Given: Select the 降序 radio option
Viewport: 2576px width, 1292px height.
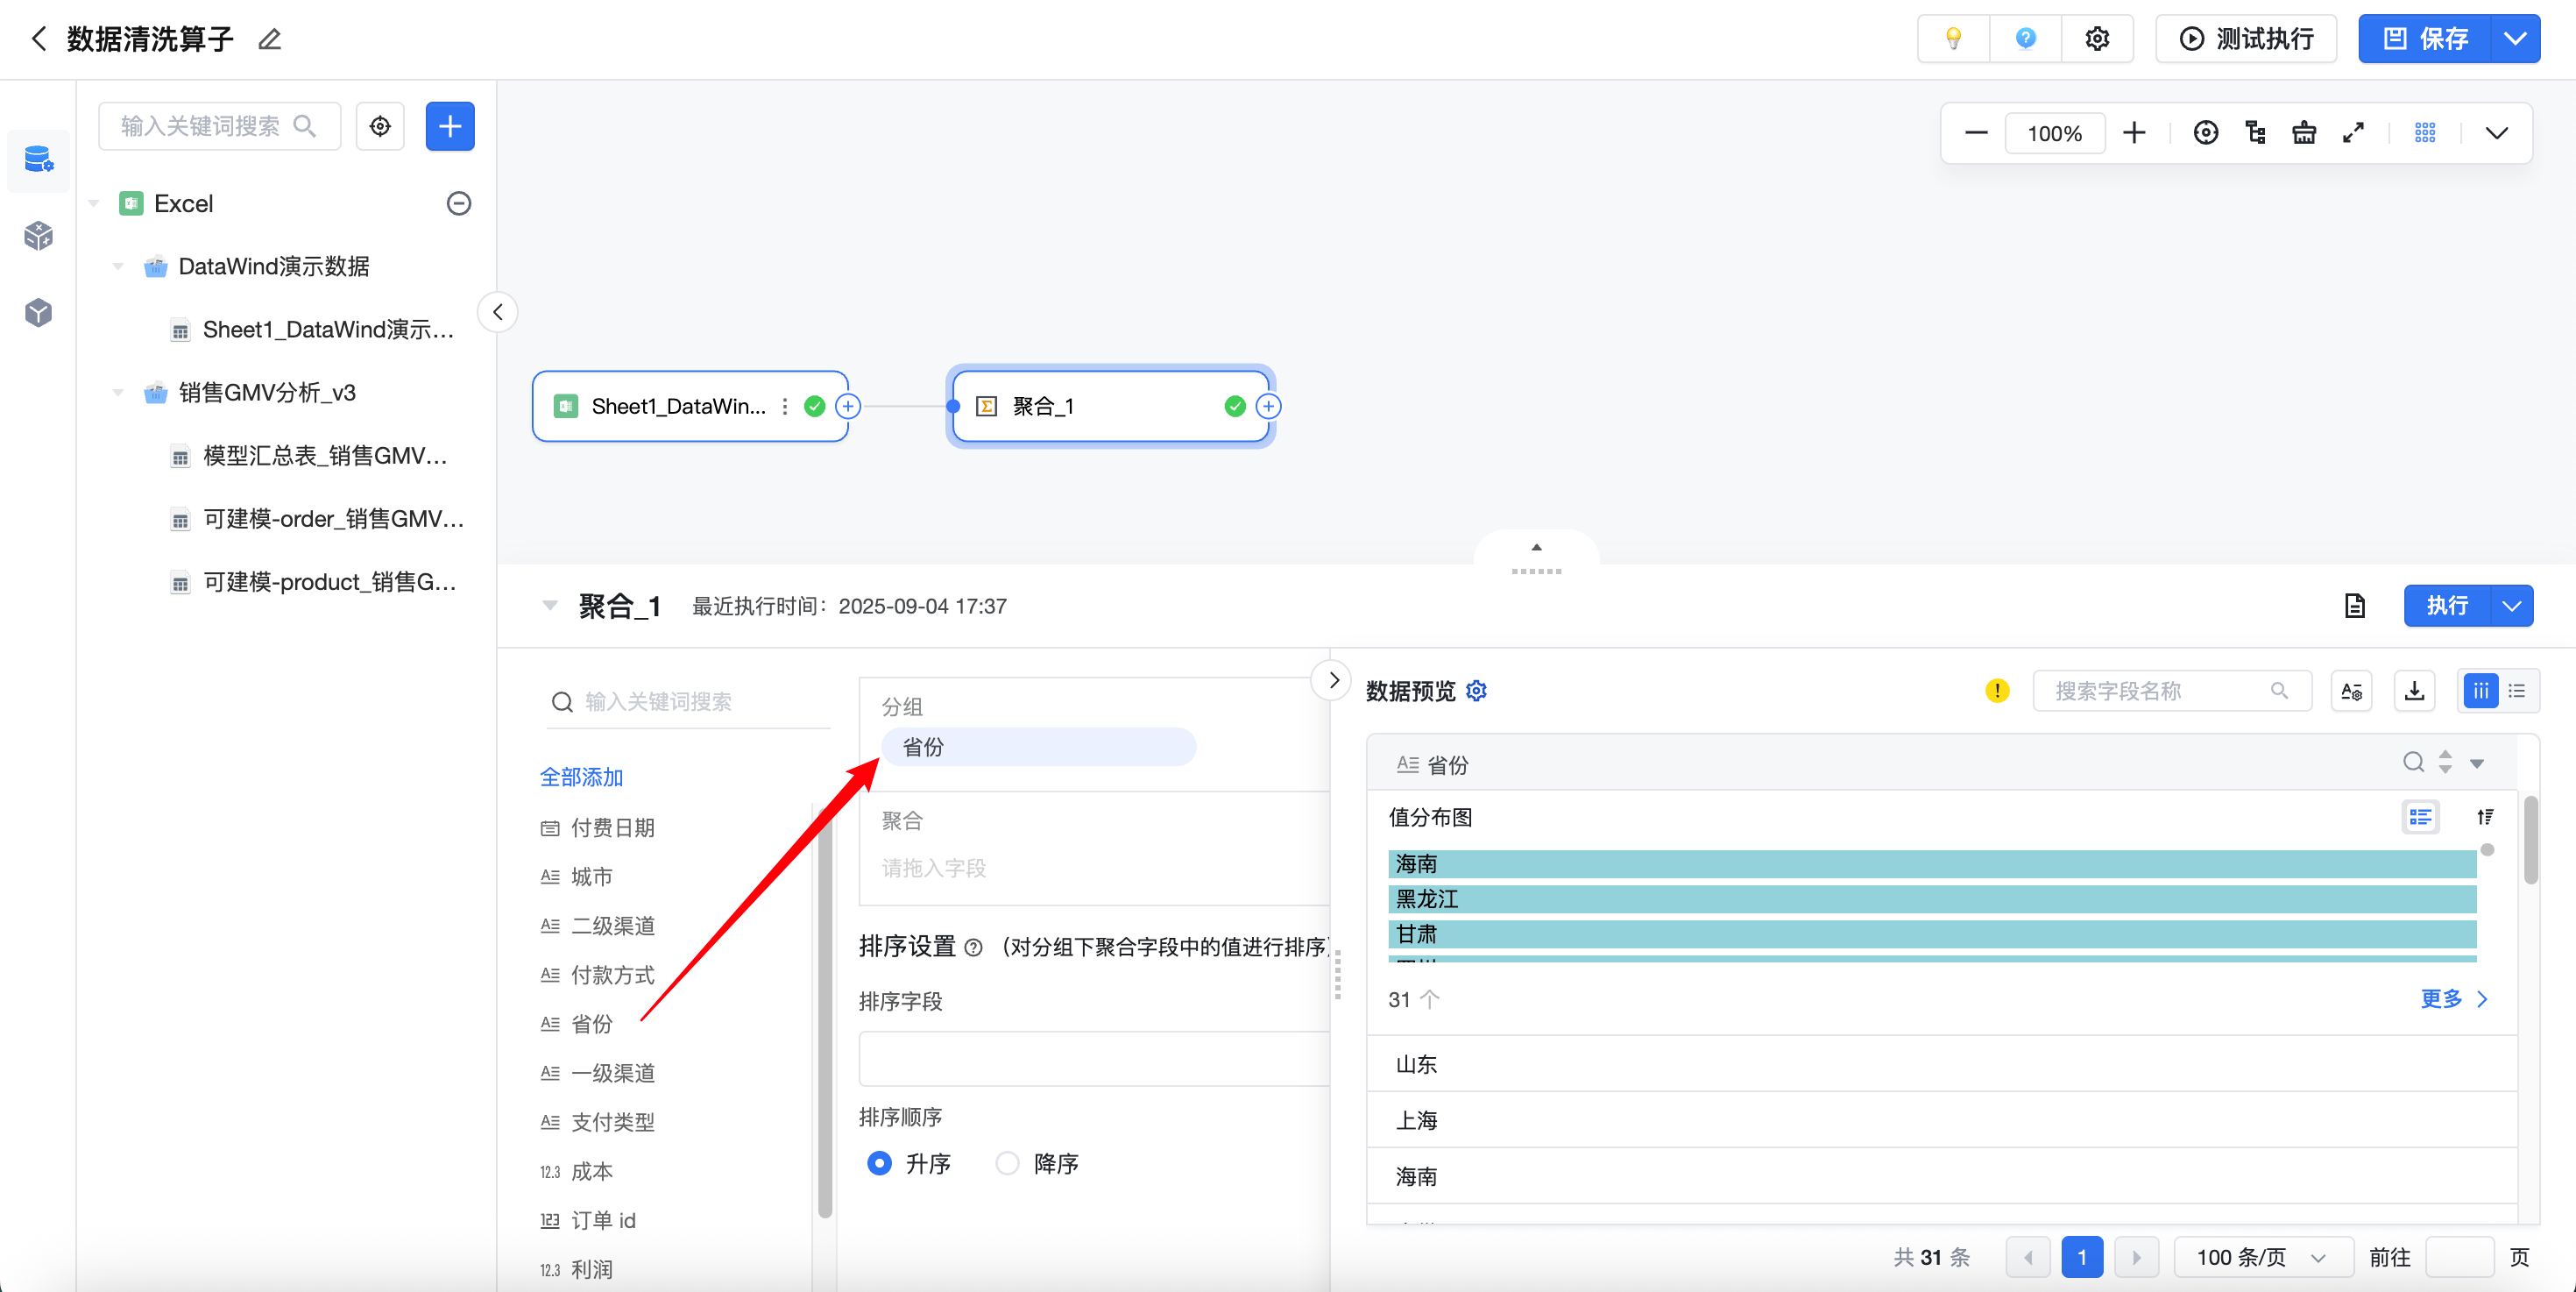Looking at the screenshot, I should coord(1007,1163).
